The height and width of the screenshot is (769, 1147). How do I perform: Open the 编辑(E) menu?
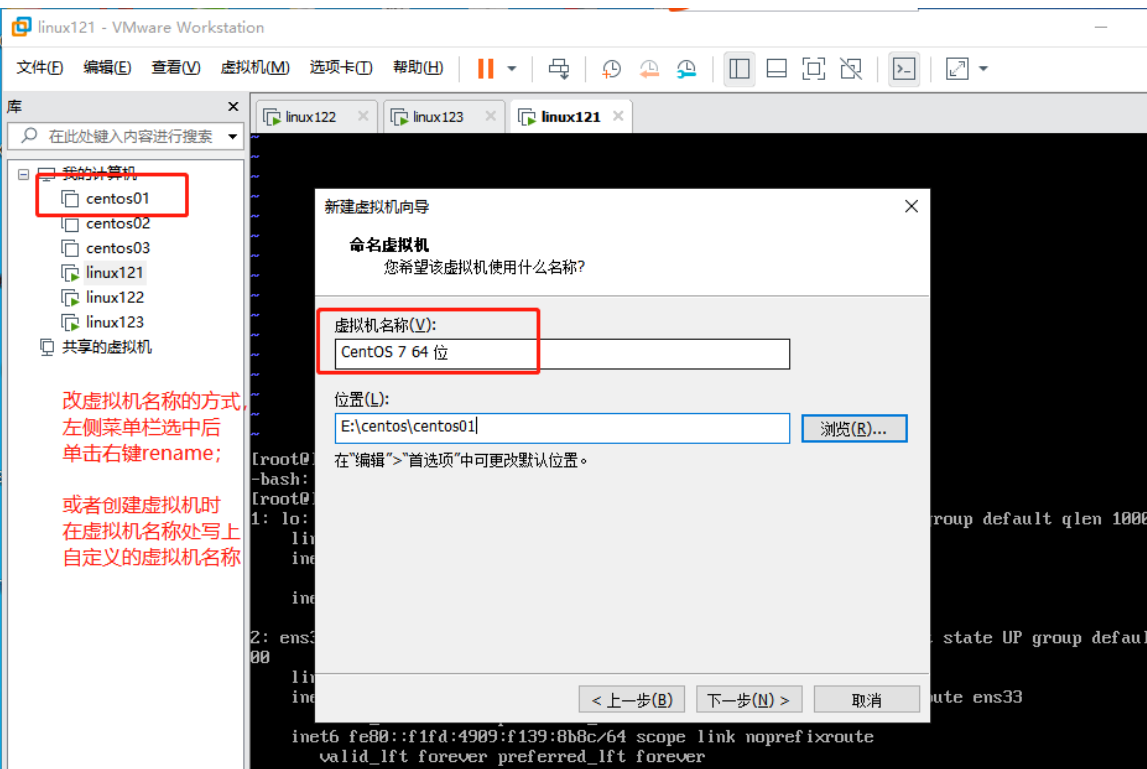coord(108,67)
